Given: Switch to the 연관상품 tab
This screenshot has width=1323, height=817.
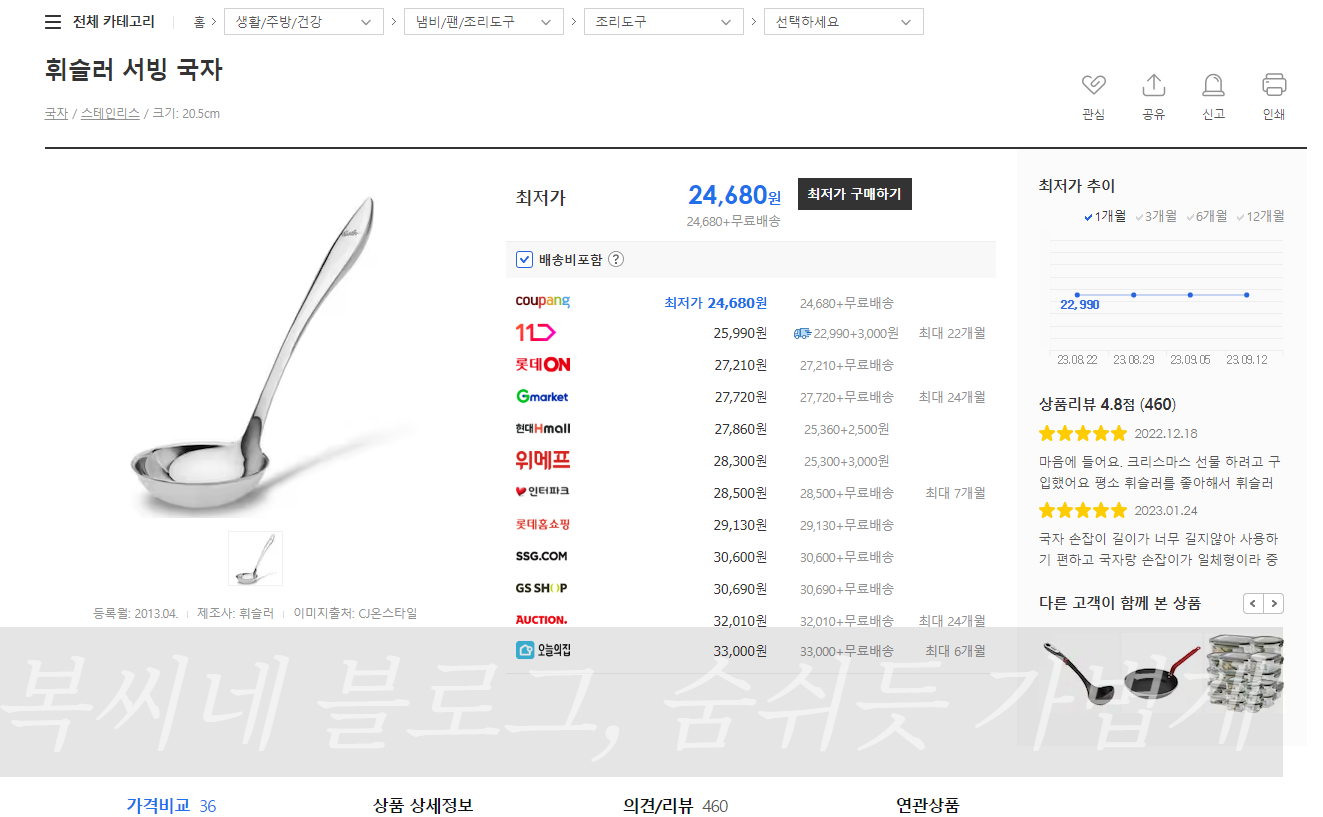Looking at the screenshot, I should click(x=927, y=806).
